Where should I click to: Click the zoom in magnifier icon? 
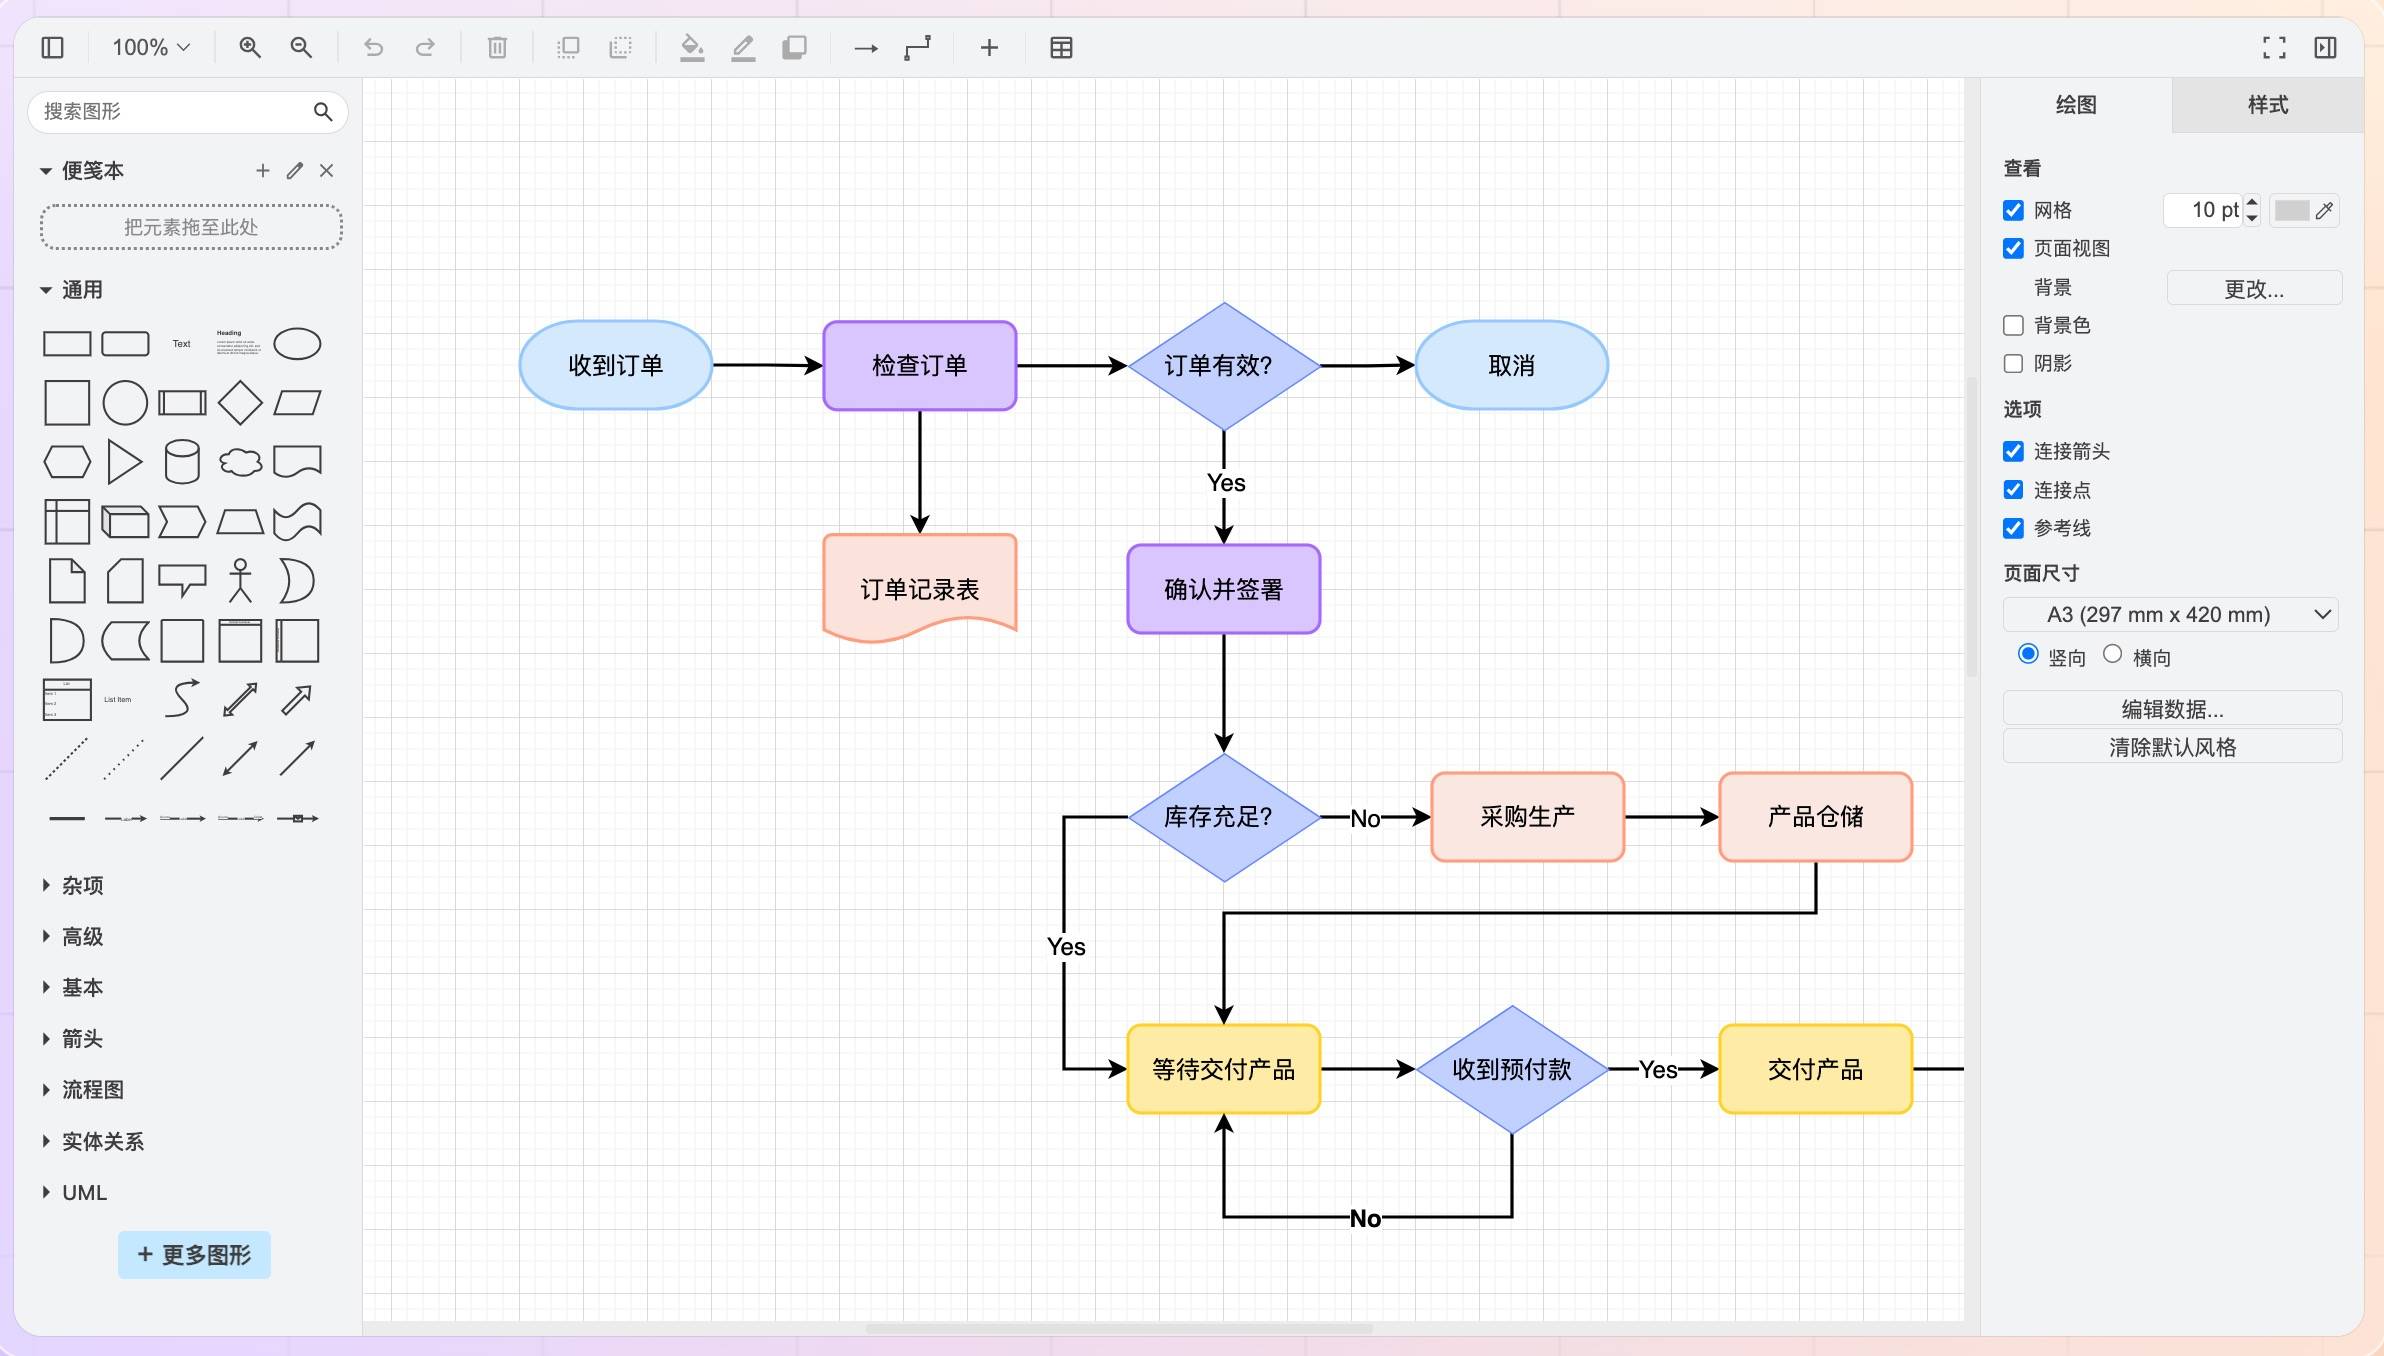point(250,47)
